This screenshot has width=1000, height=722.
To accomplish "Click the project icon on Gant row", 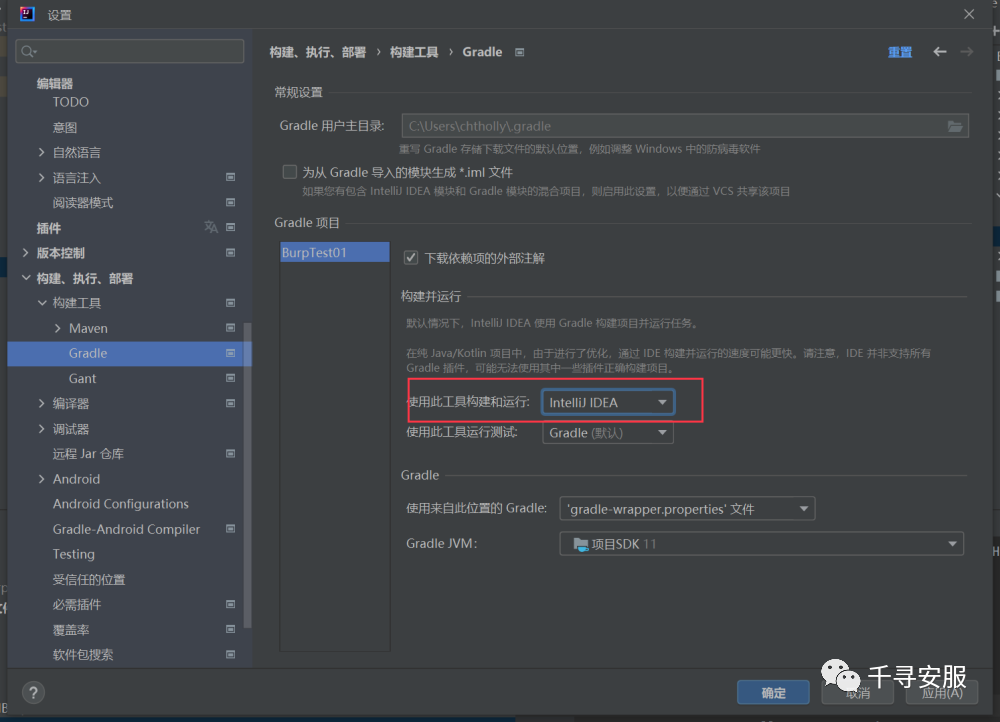I will point(231,378).
